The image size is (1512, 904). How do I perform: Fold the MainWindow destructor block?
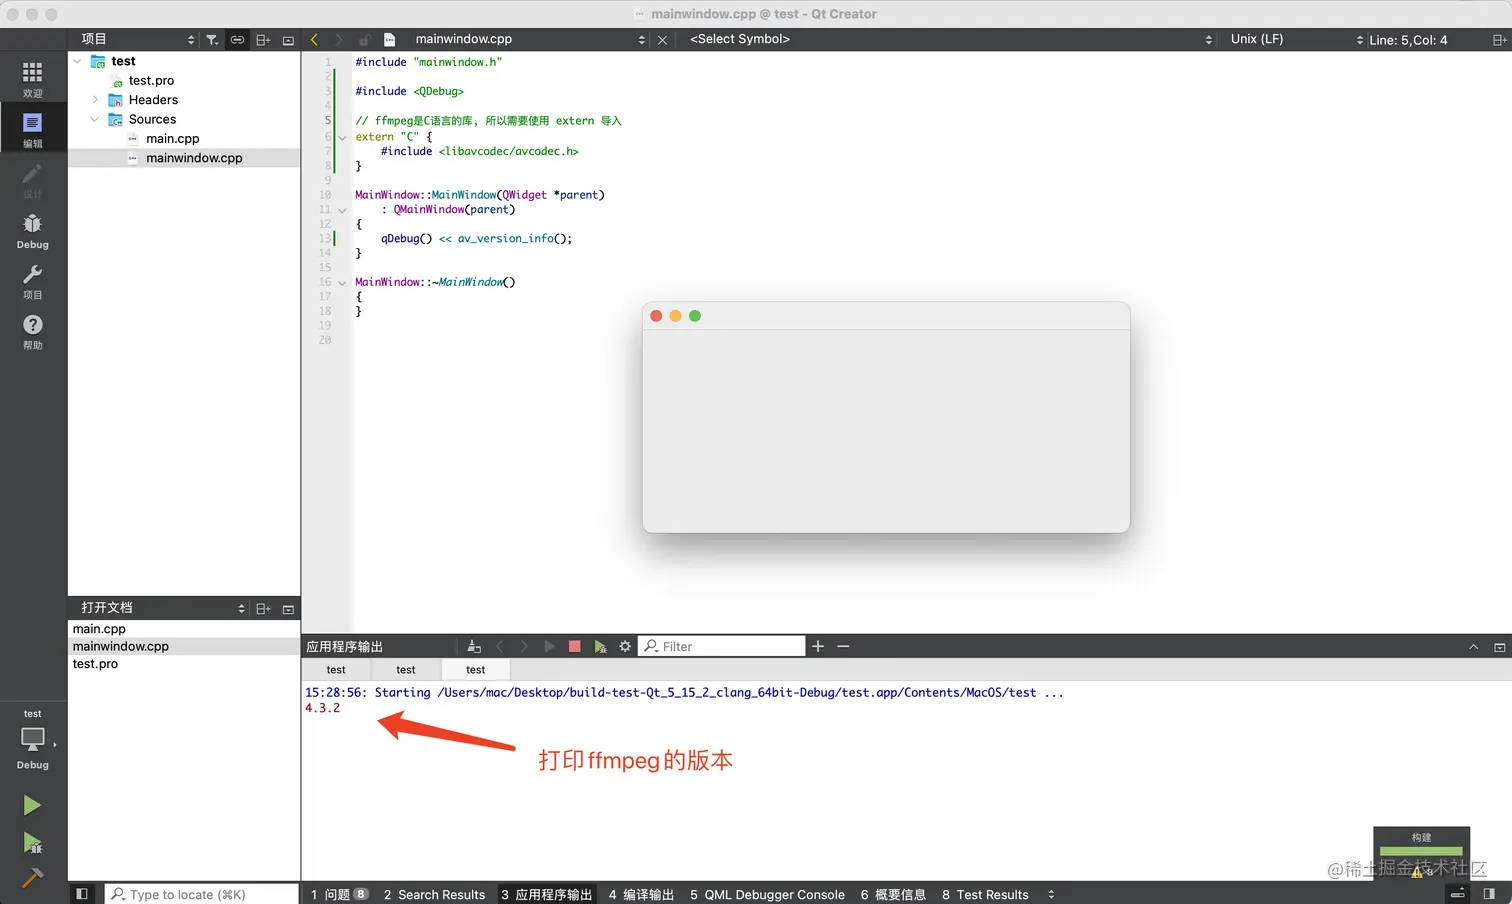point(342,283)
